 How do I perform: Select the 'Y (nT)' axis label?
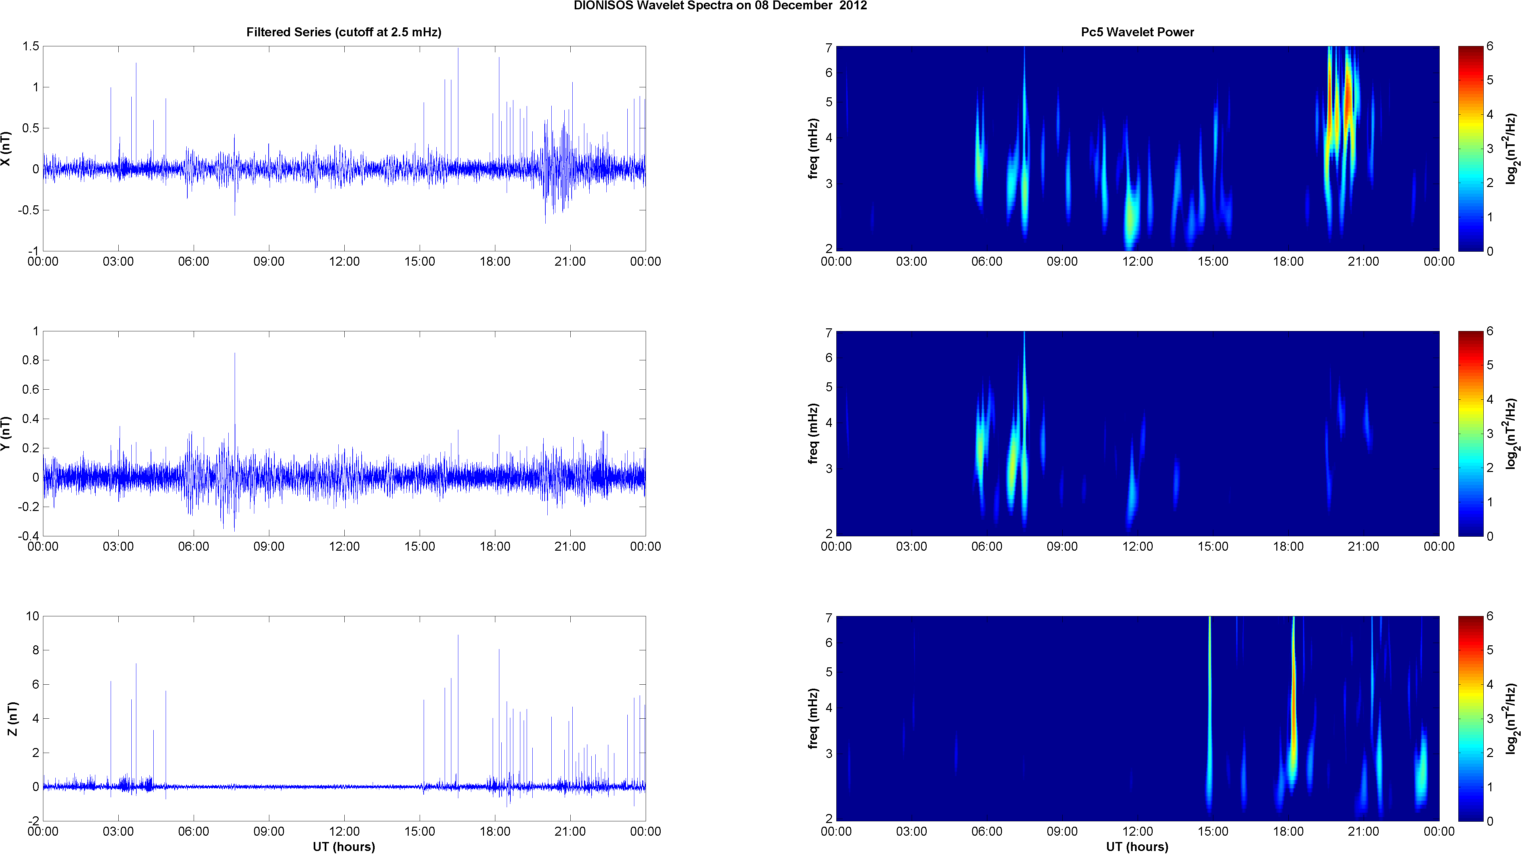point(8,433)
